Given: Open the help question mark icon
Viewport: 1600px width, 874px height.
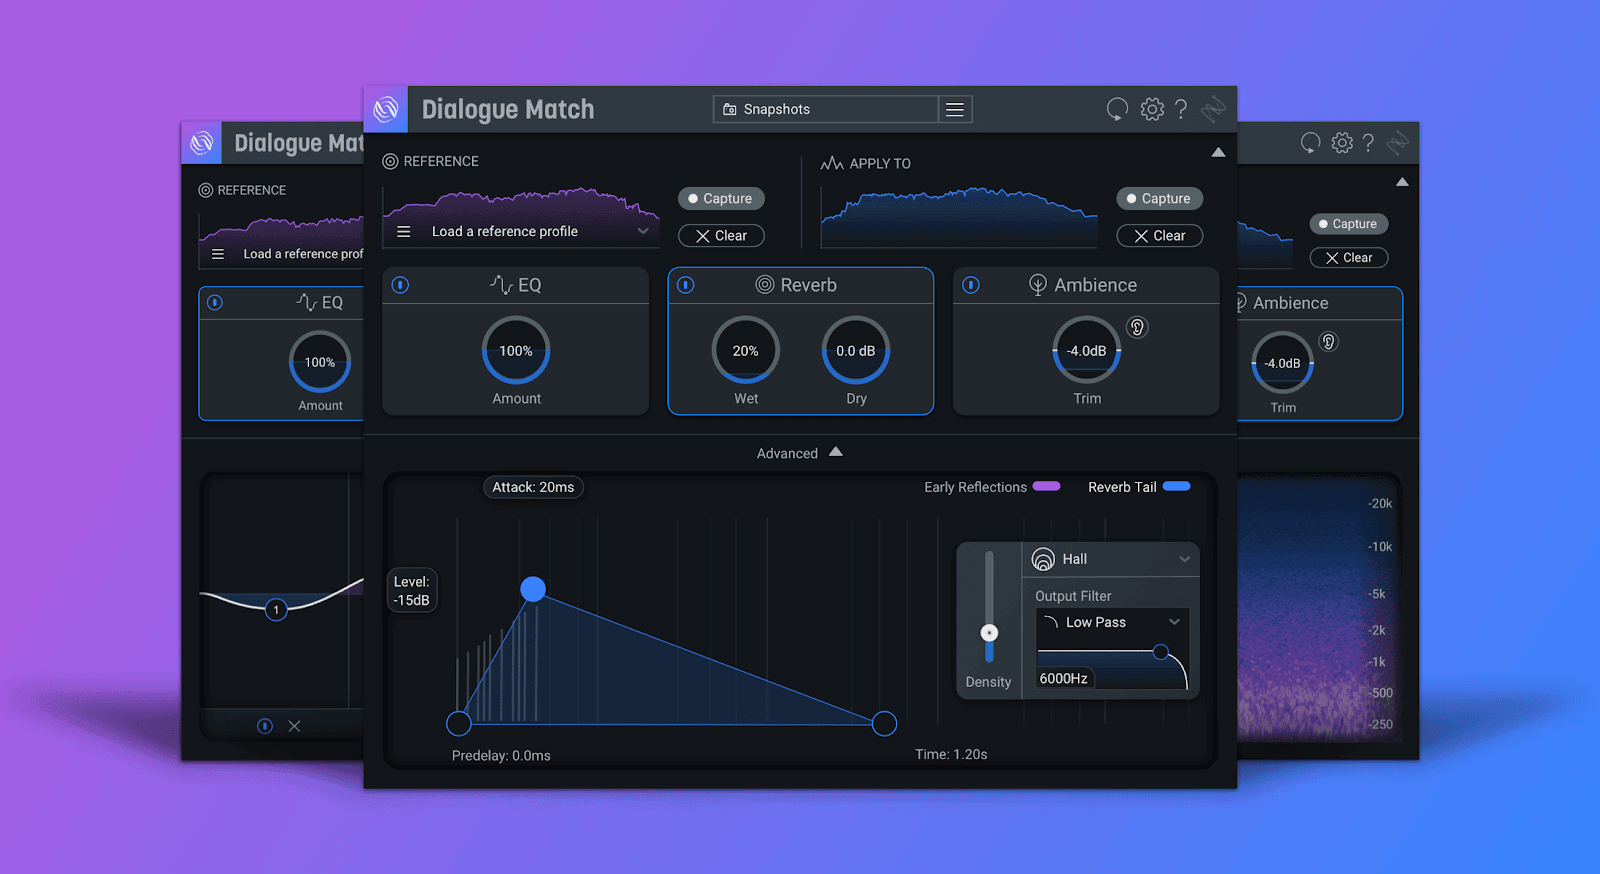Looking at the screenshot, I should pyautogui.click(x=1181, y=109).
